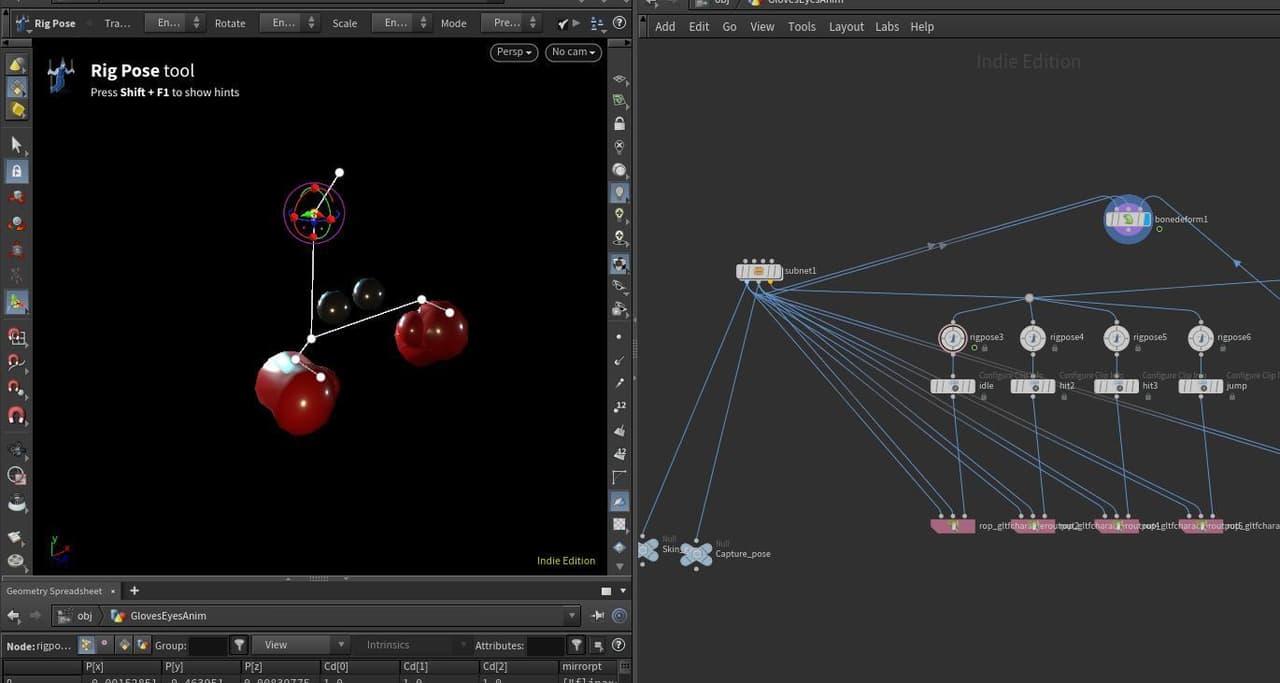
Task: Click the Group input field
Action: tap(208, 646)
